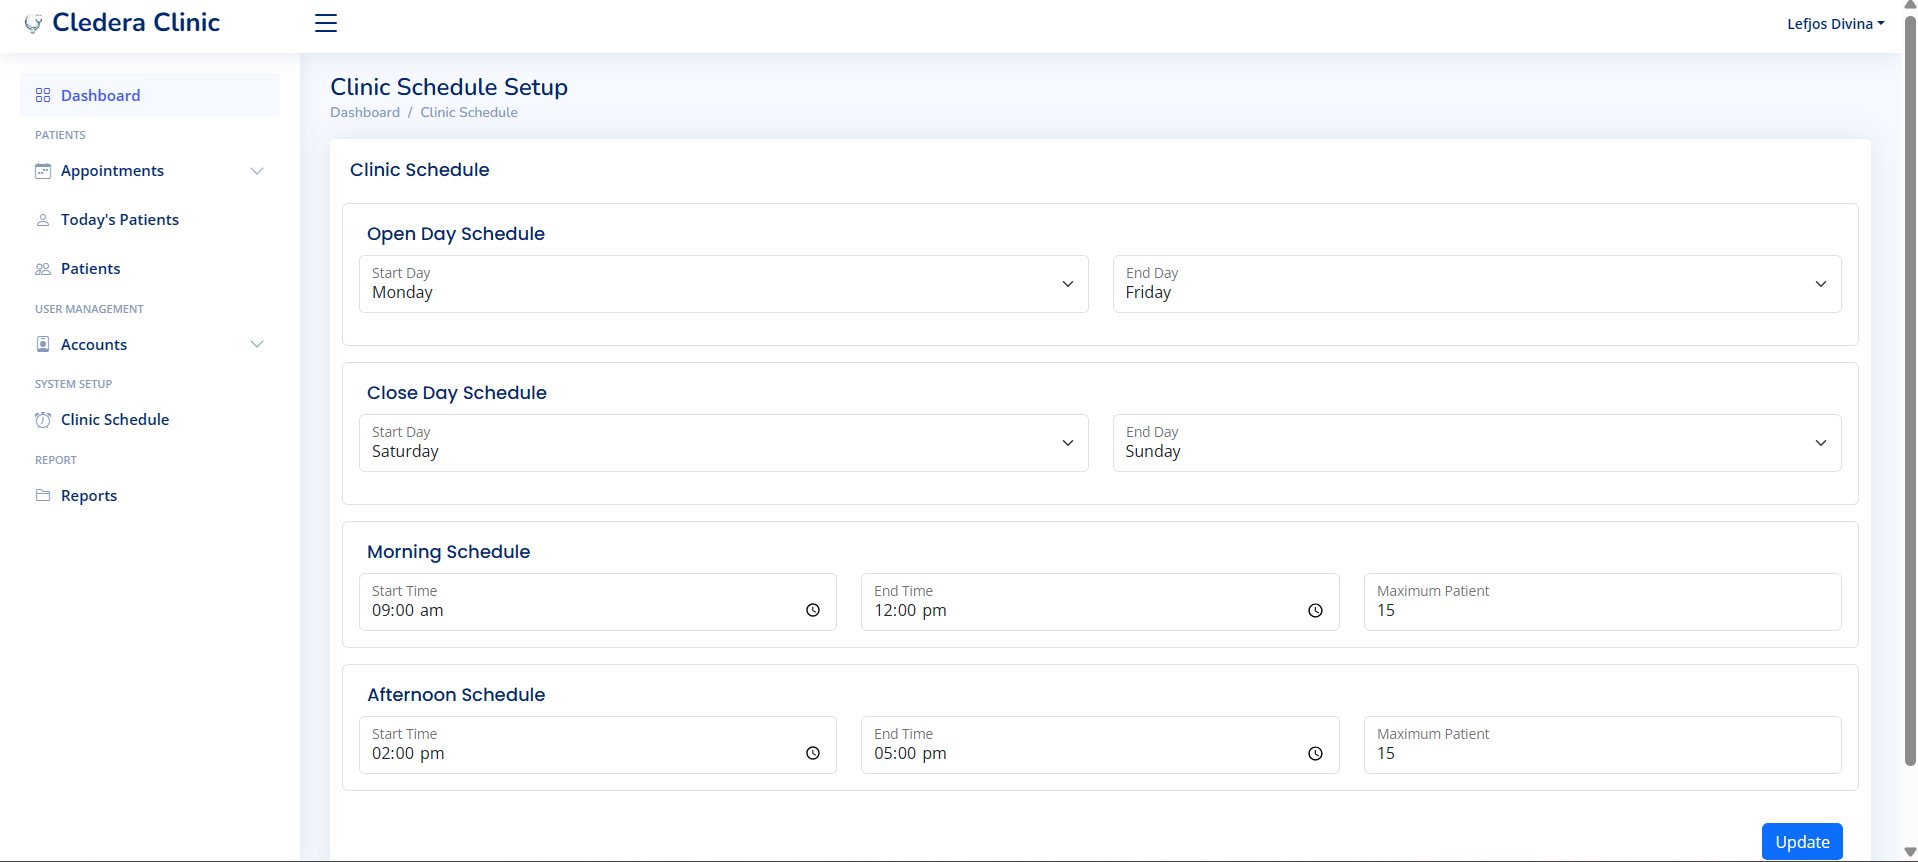
Task: Open the Patients sidebar item
Action: pos(90,269)
